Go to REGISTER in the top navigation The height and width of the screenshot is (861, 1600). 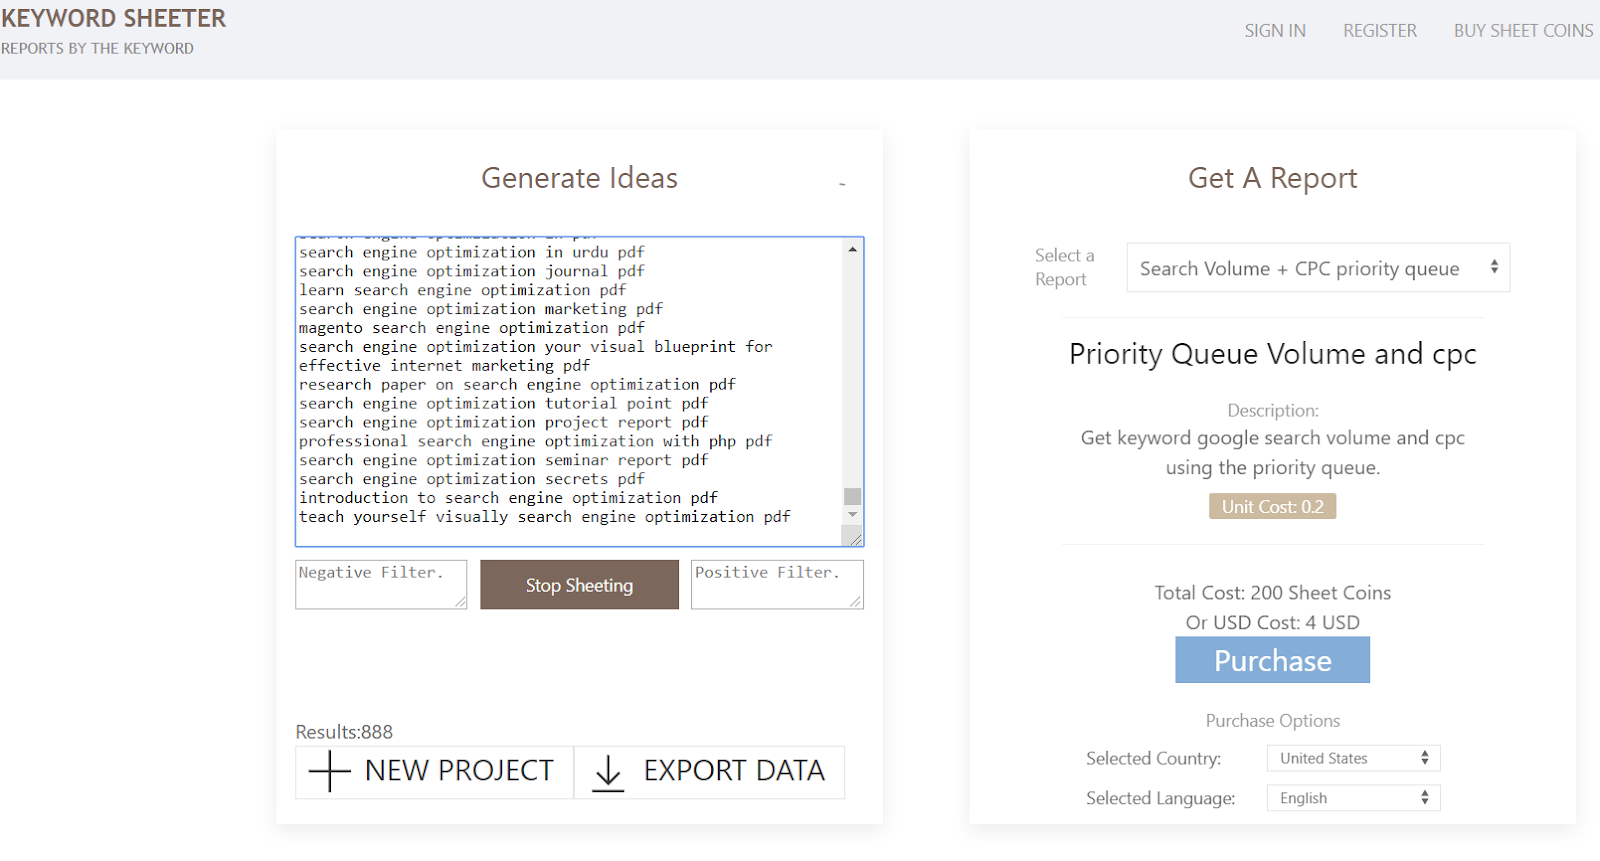1380,31
